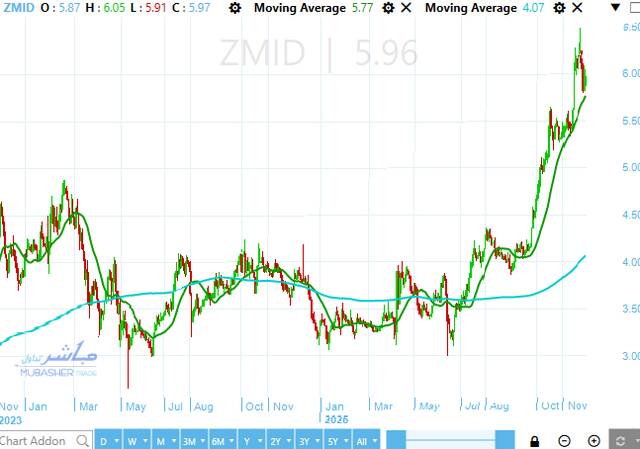Open settings for Moving Average 4.07
640x449 pixels.
click(558, 8)
